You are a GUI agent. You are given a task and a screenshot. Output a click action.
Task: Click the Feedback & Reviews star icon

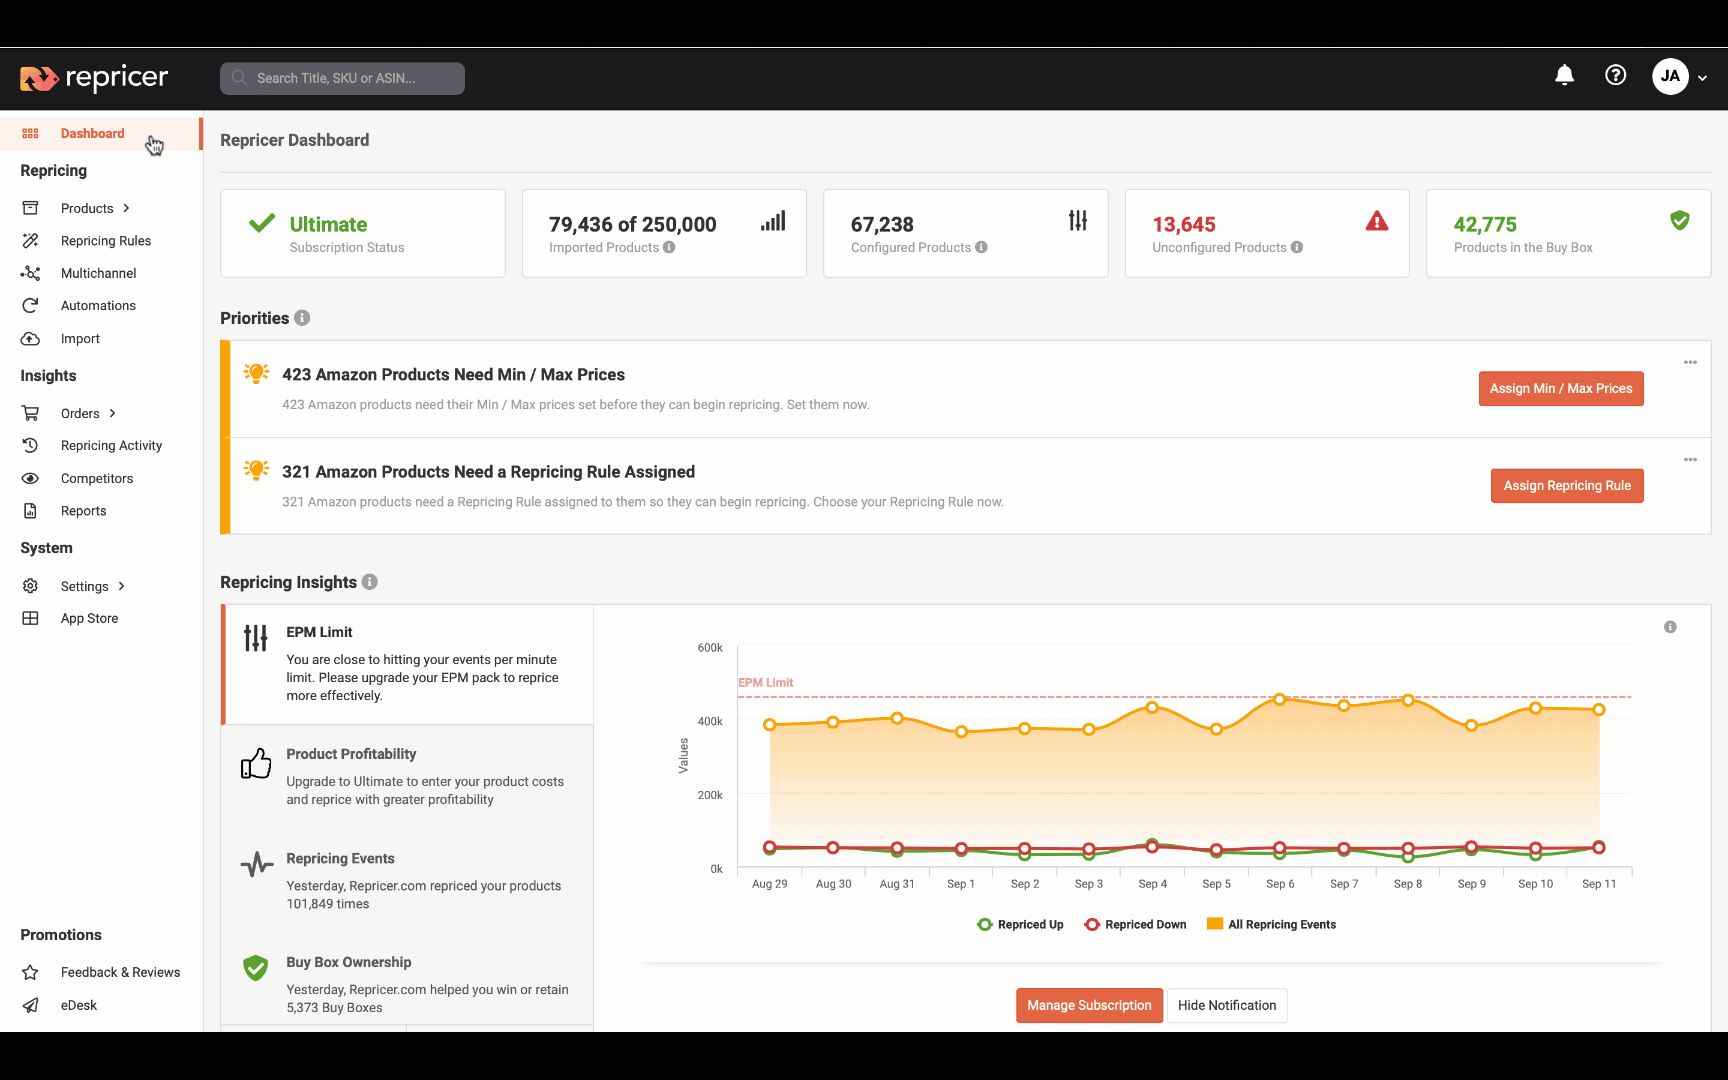pyautogui.click(x=30, y=972)
